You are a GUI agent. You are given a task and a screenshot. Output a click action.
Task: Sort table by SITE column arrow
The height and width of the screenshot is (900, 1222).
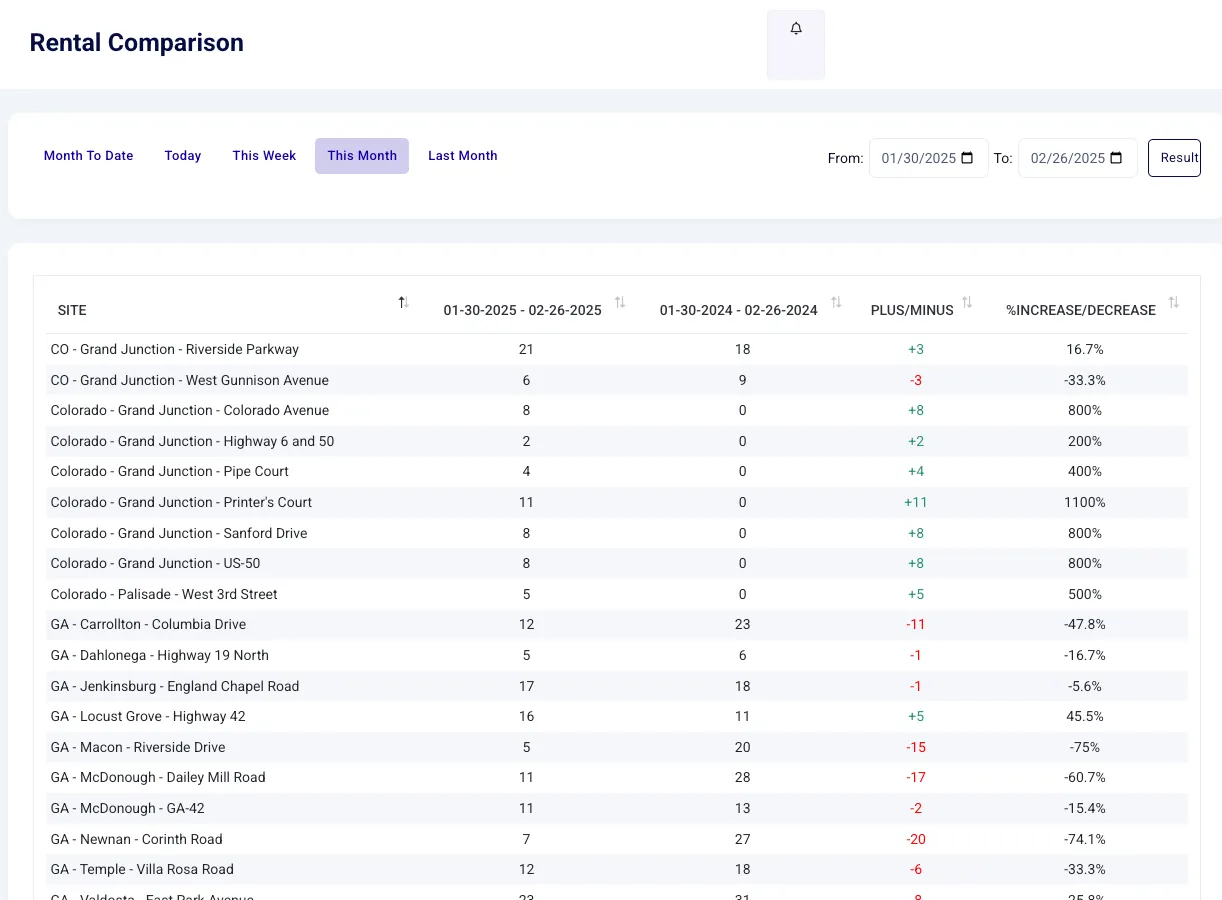(x=404, y=302)
